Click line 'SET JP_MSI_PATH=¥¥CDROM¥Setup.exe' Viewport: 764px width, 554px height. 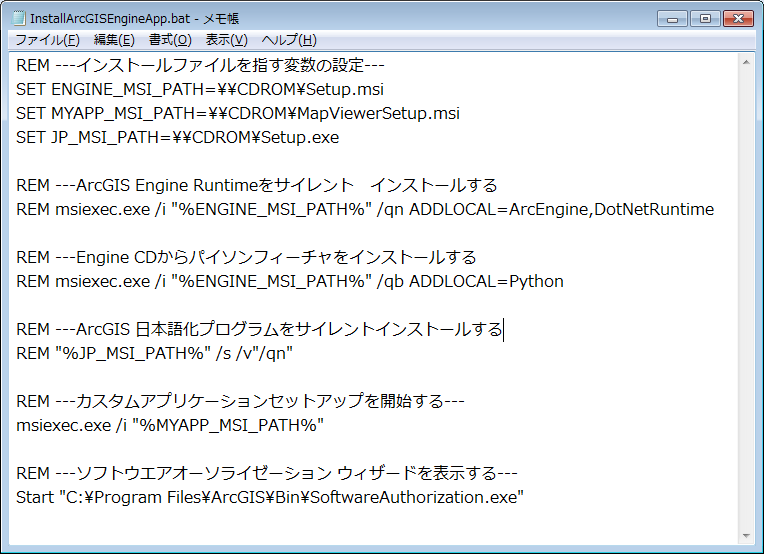click(177, 137)
